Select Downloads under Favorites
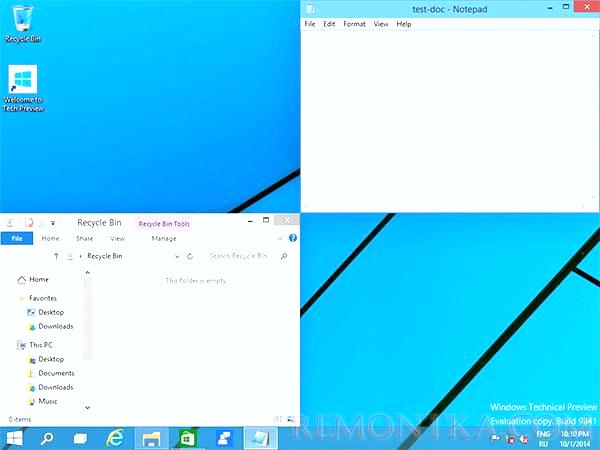The height and width of the screenshot is (450, 600). point(50,326)
